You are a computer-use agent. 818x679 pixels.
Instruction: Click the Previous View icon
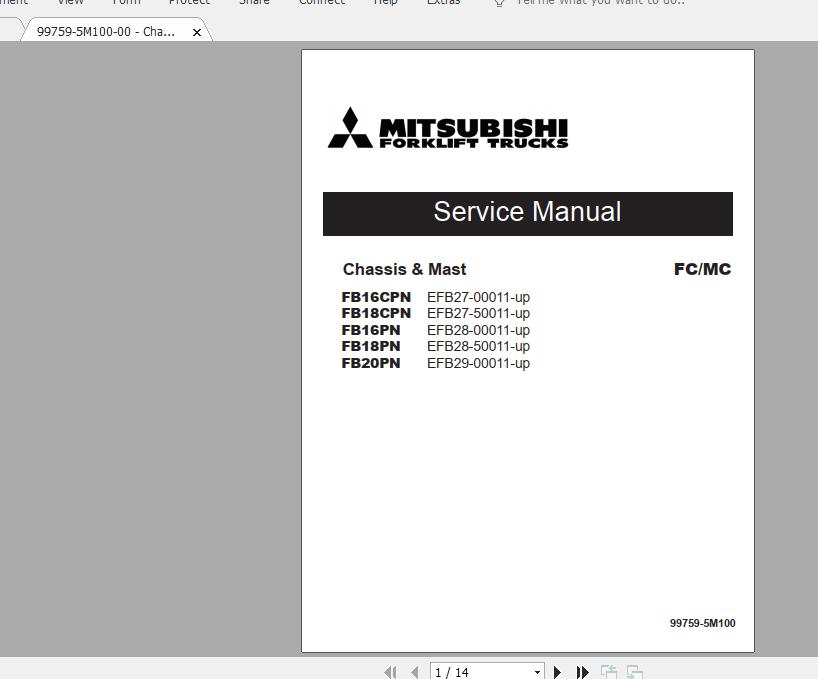click(x=608, y=672)
